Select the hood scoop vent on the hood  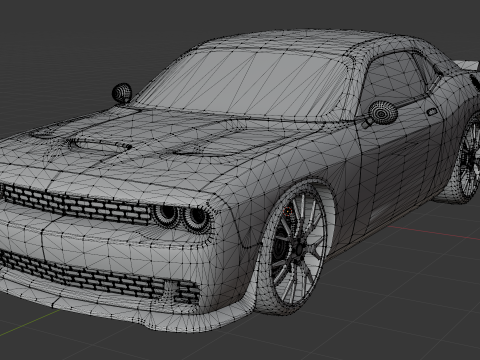coord(100,146)
